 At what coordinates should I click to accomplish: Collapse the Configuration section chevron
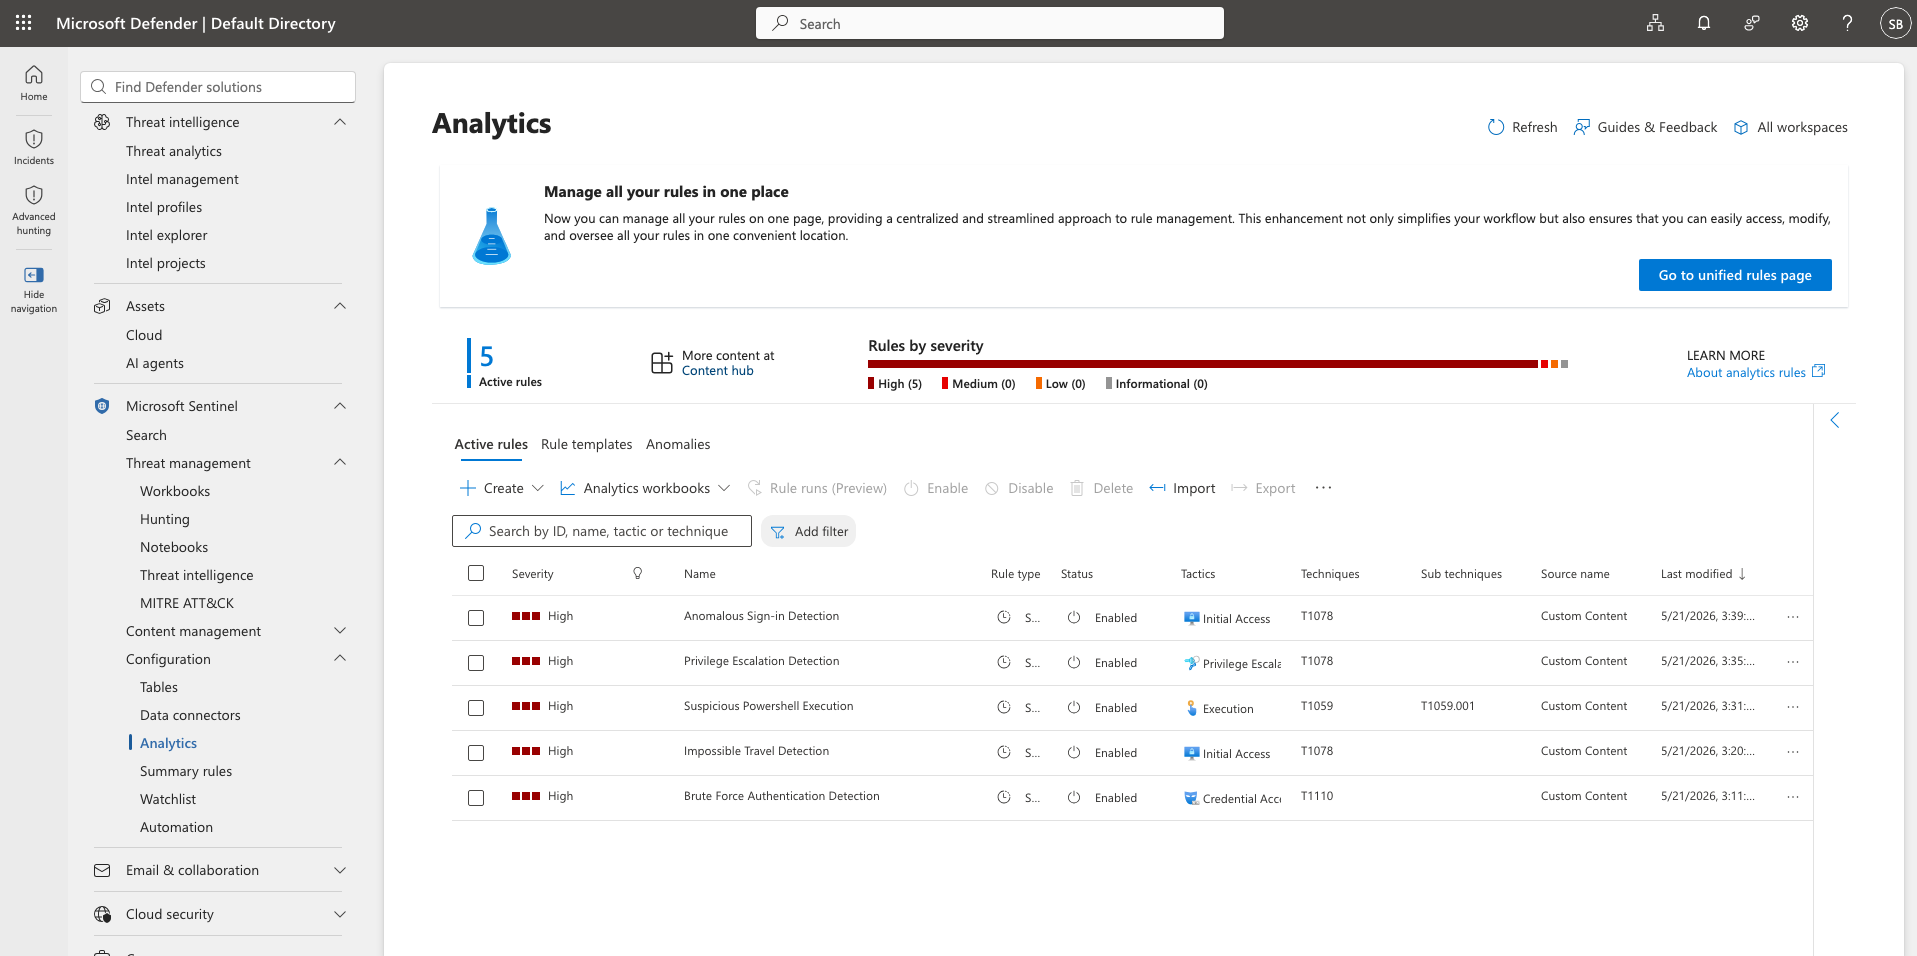[x=340, y=658]
